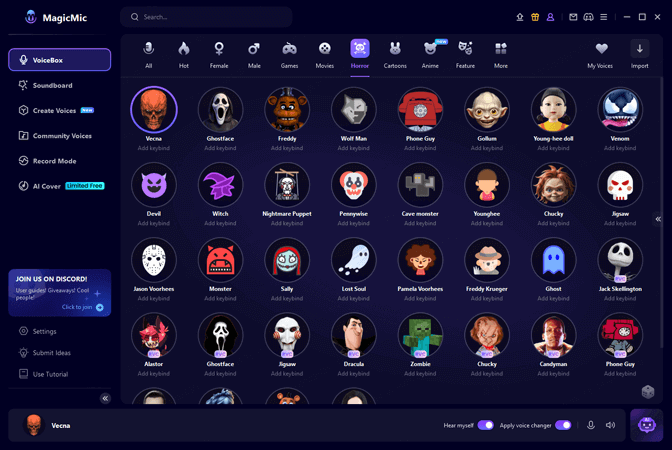Select the Ghostface voice in top row
The image size is (672, 450).
coord(220,110)
